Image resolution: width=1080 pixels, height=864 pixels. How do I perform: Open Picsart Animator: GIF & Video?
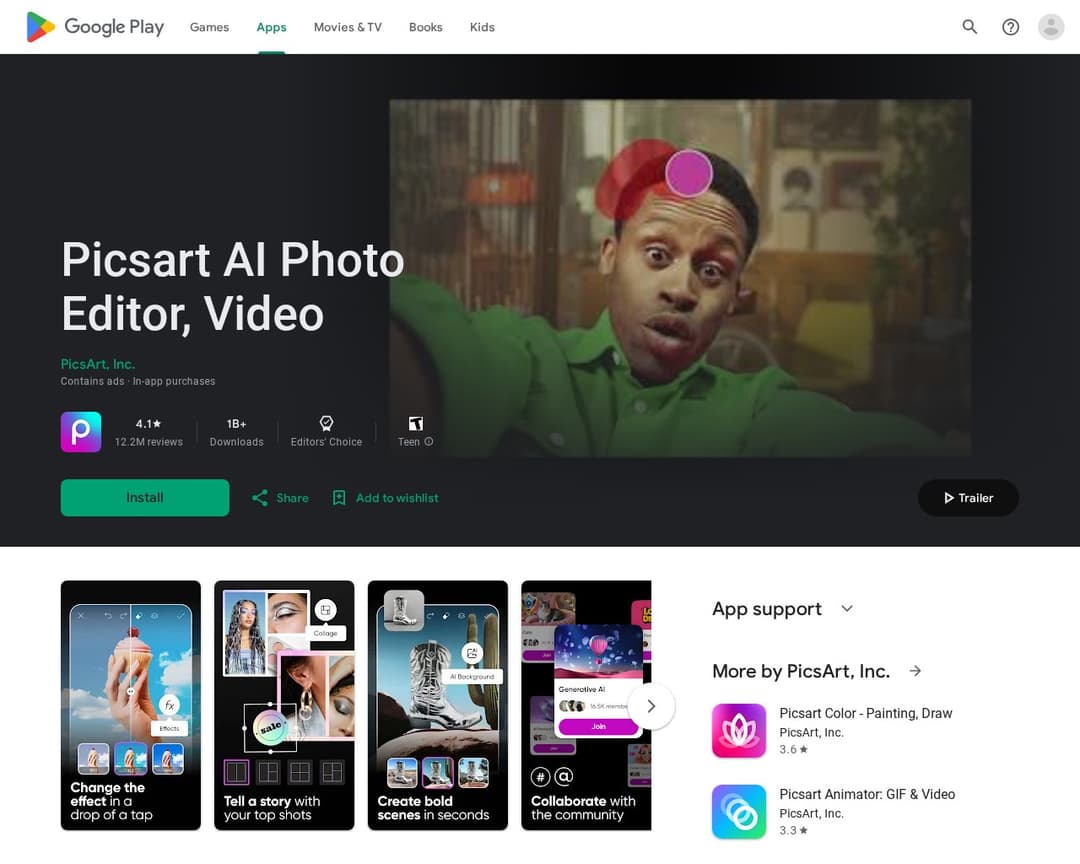tap(867, 794)
